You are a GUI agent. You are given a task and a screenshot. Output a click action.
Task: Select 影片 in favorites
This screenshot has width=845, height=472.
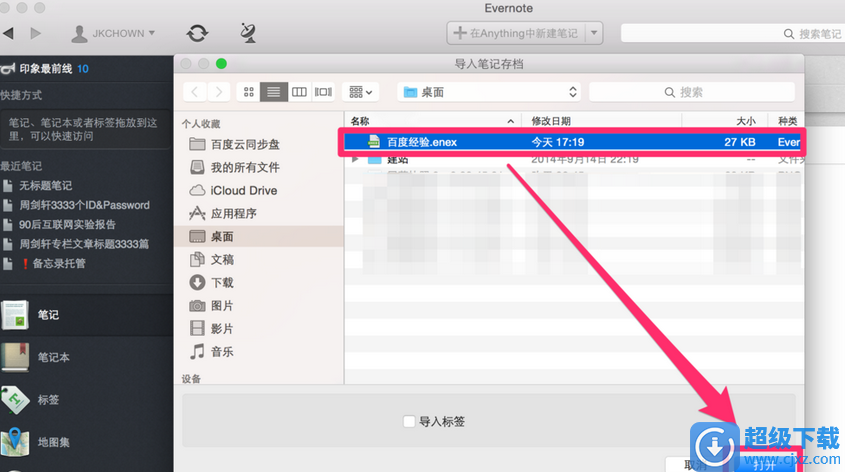click(x=212, y=329)
